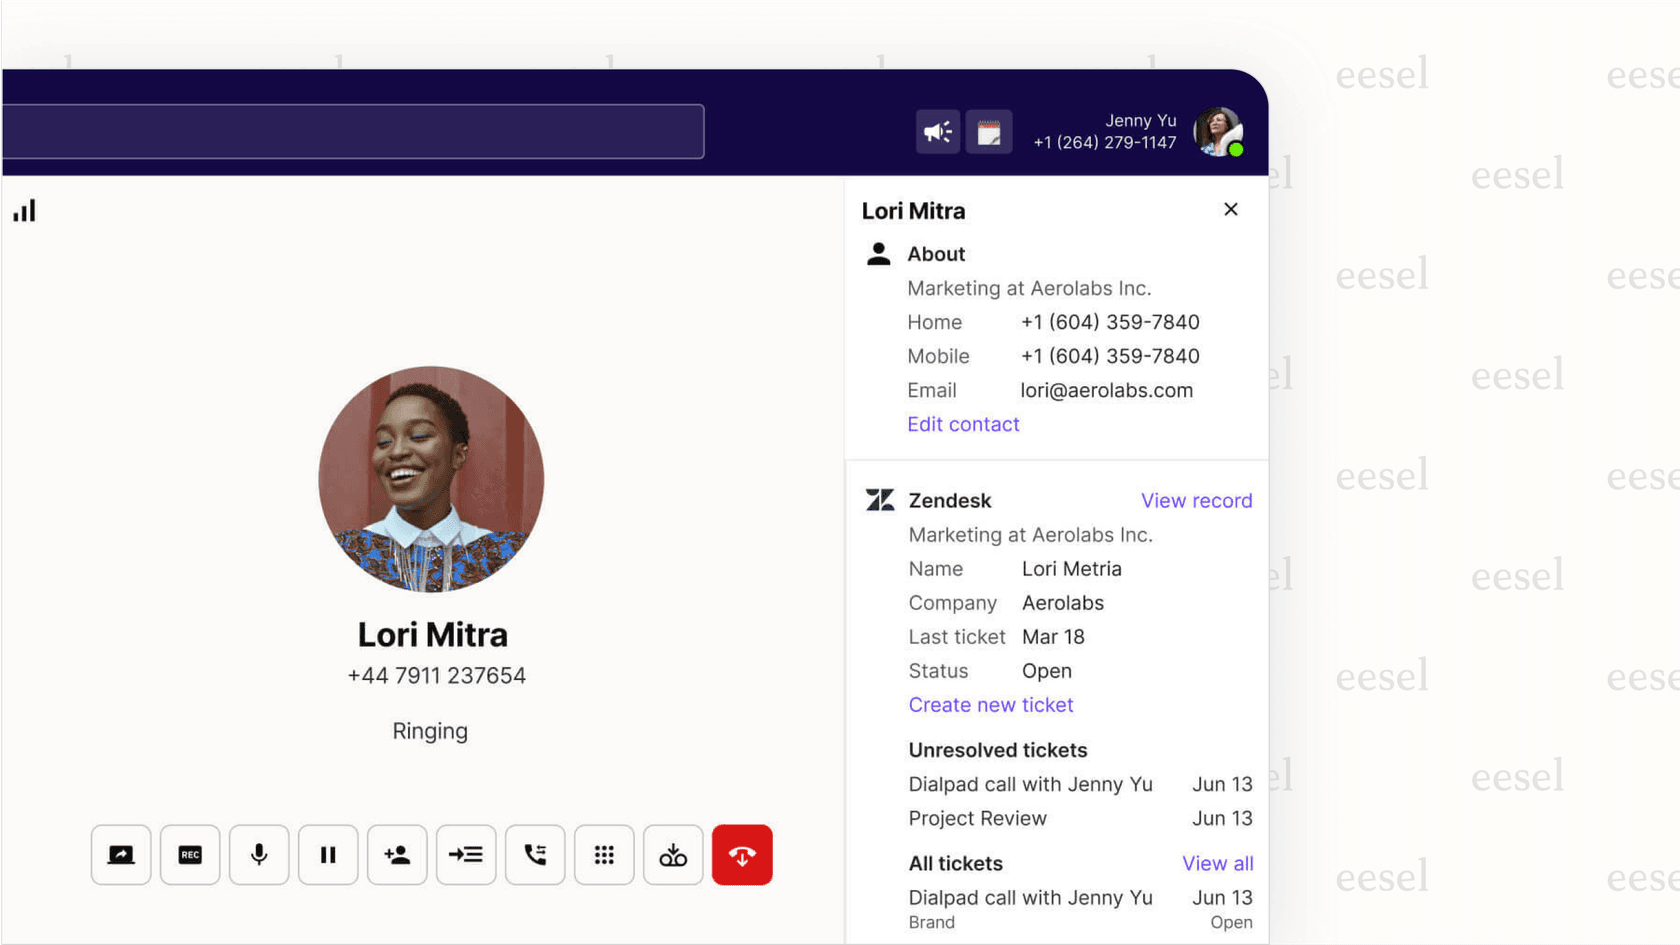View all tickets for Lori Metria
Screen dimensions: 1680x945
pos(1218,863)
